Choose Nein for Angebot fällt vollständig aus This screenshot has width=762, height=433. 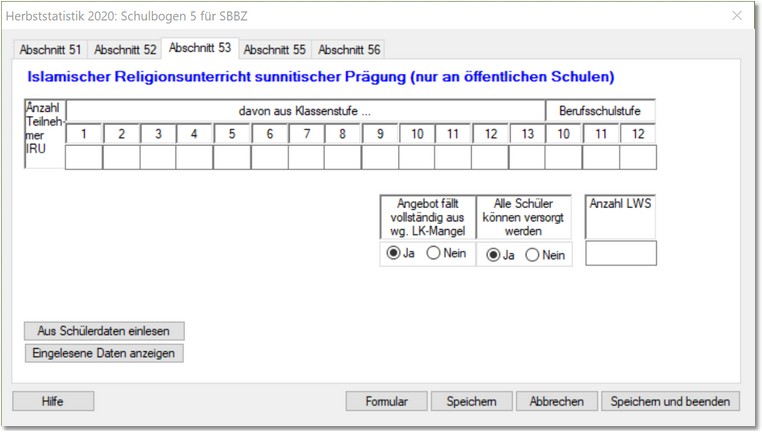point(433,253)
